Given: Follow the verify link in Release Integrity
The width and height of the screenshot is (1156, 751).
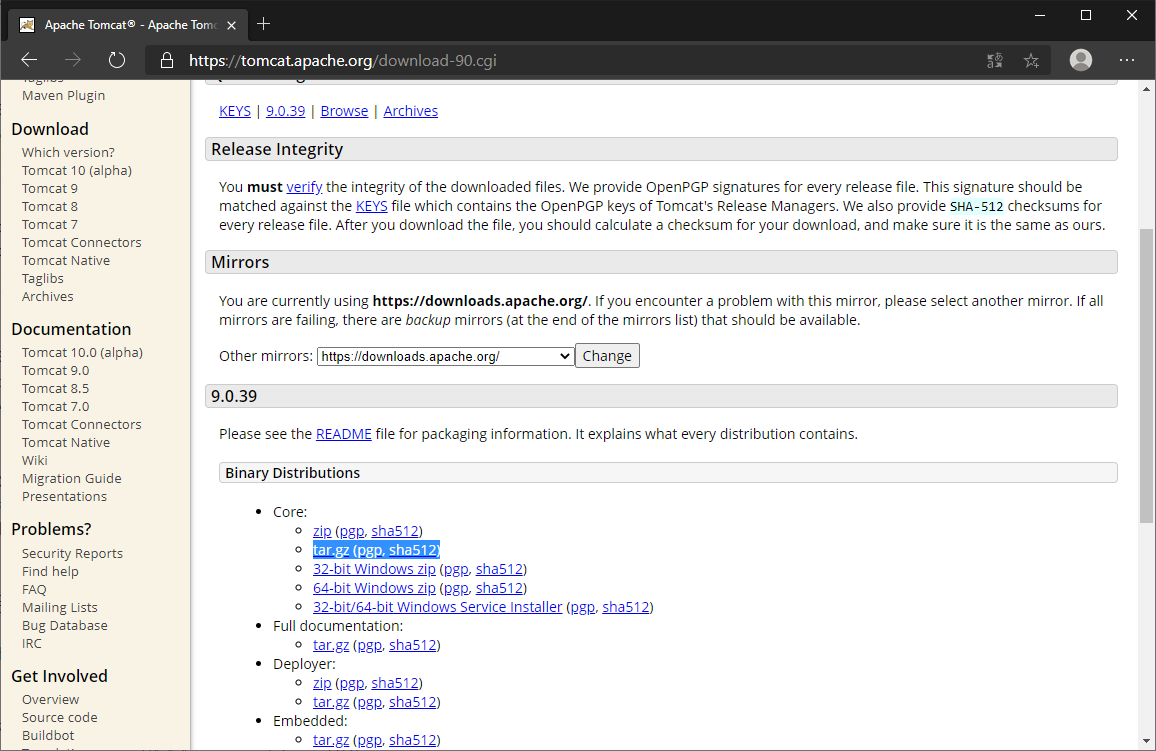Looking at the screenshot, I should click(304, 187).
